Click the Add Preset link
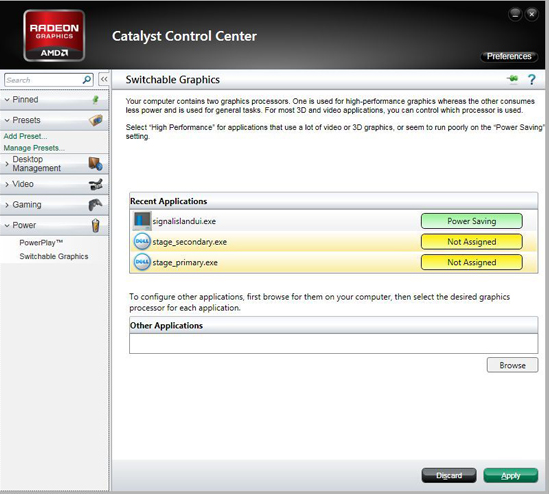The width and height of the screenshot is (551, 495). [25, 136]
